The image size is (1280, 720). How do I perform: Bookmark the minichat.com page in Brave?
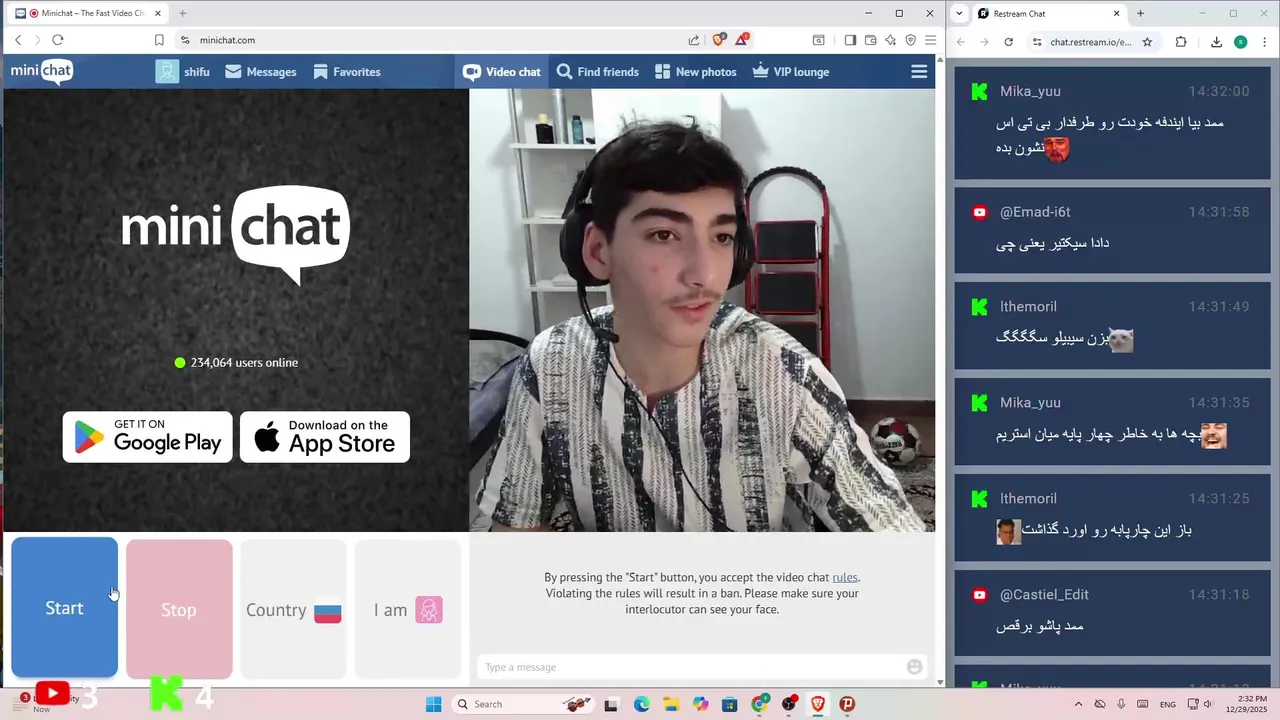pos(159,40)
